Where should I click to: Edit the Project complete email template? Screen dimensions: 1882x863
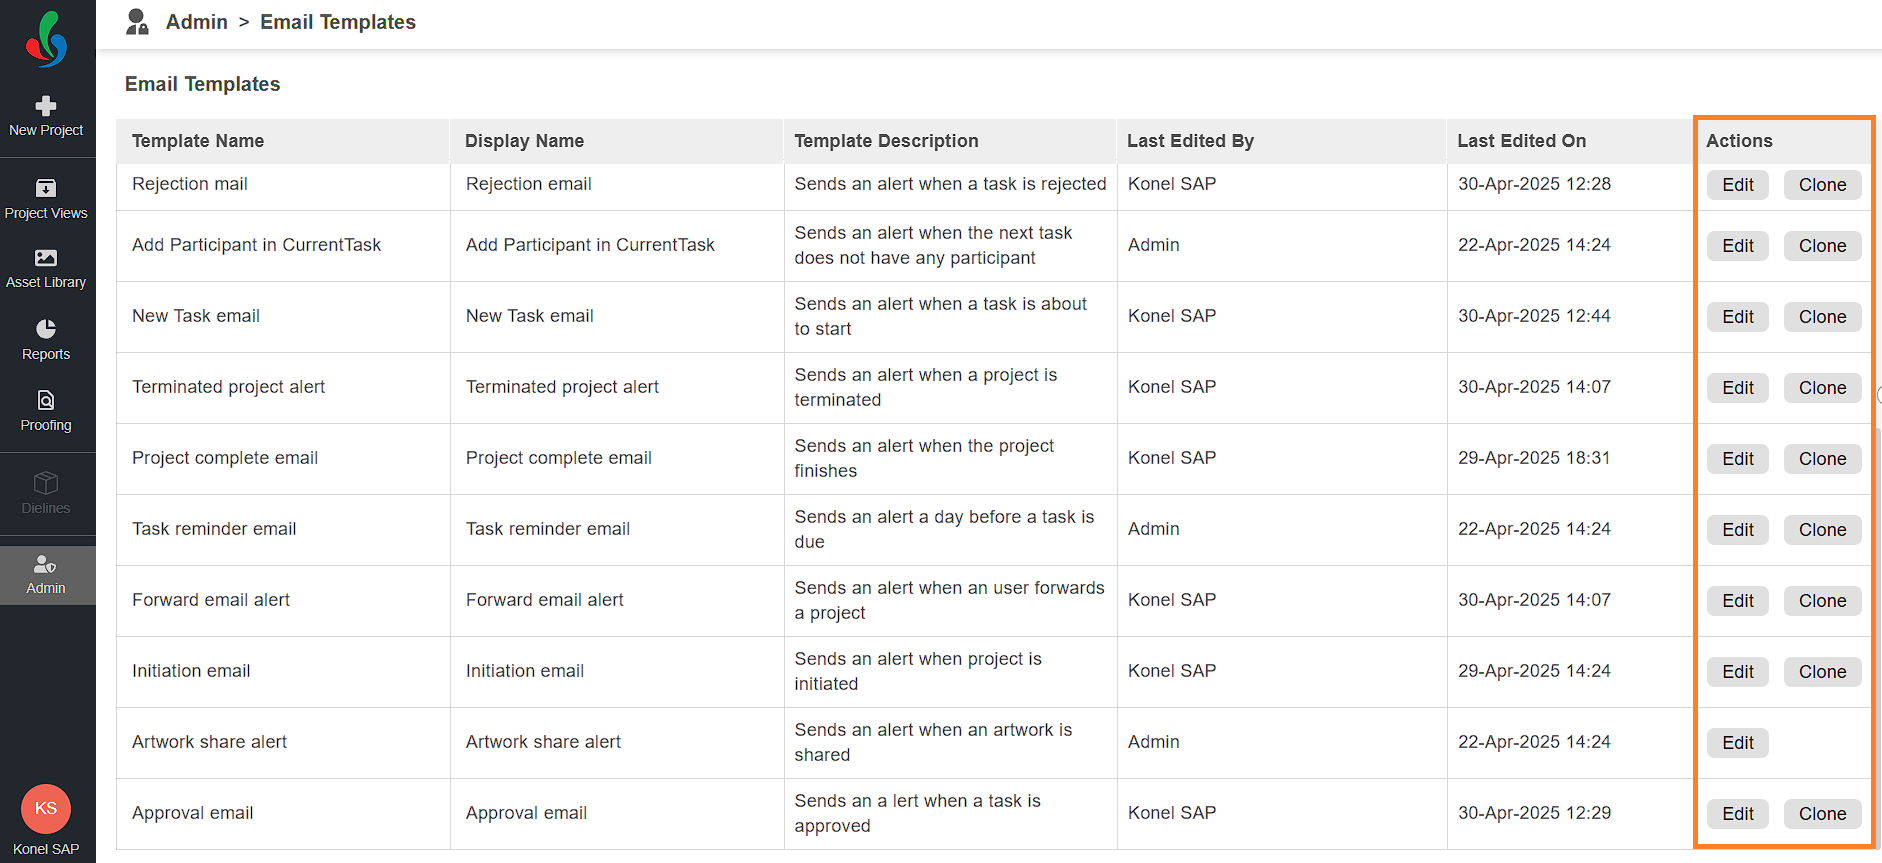(1738, 459)
